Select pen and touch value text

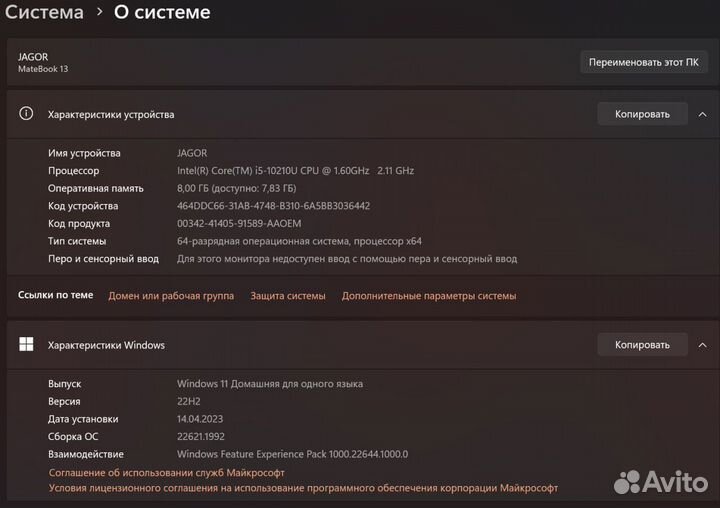(347, 259)
